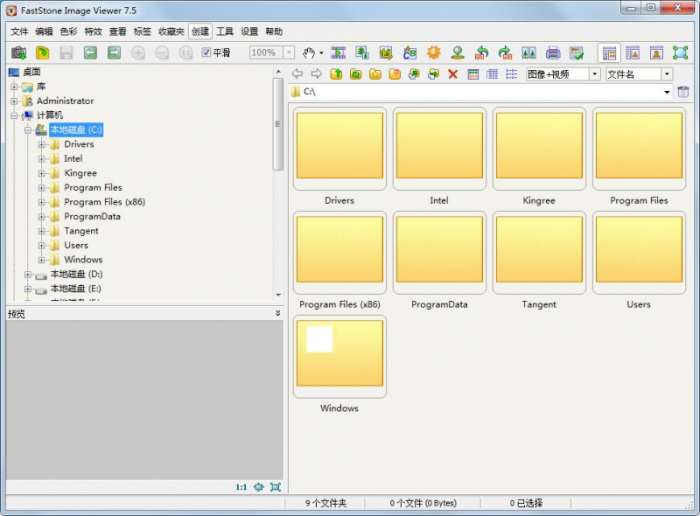The image size is (700, 516).
Task: Click the 1:1 actual size preview button
Action: (241, 487)
